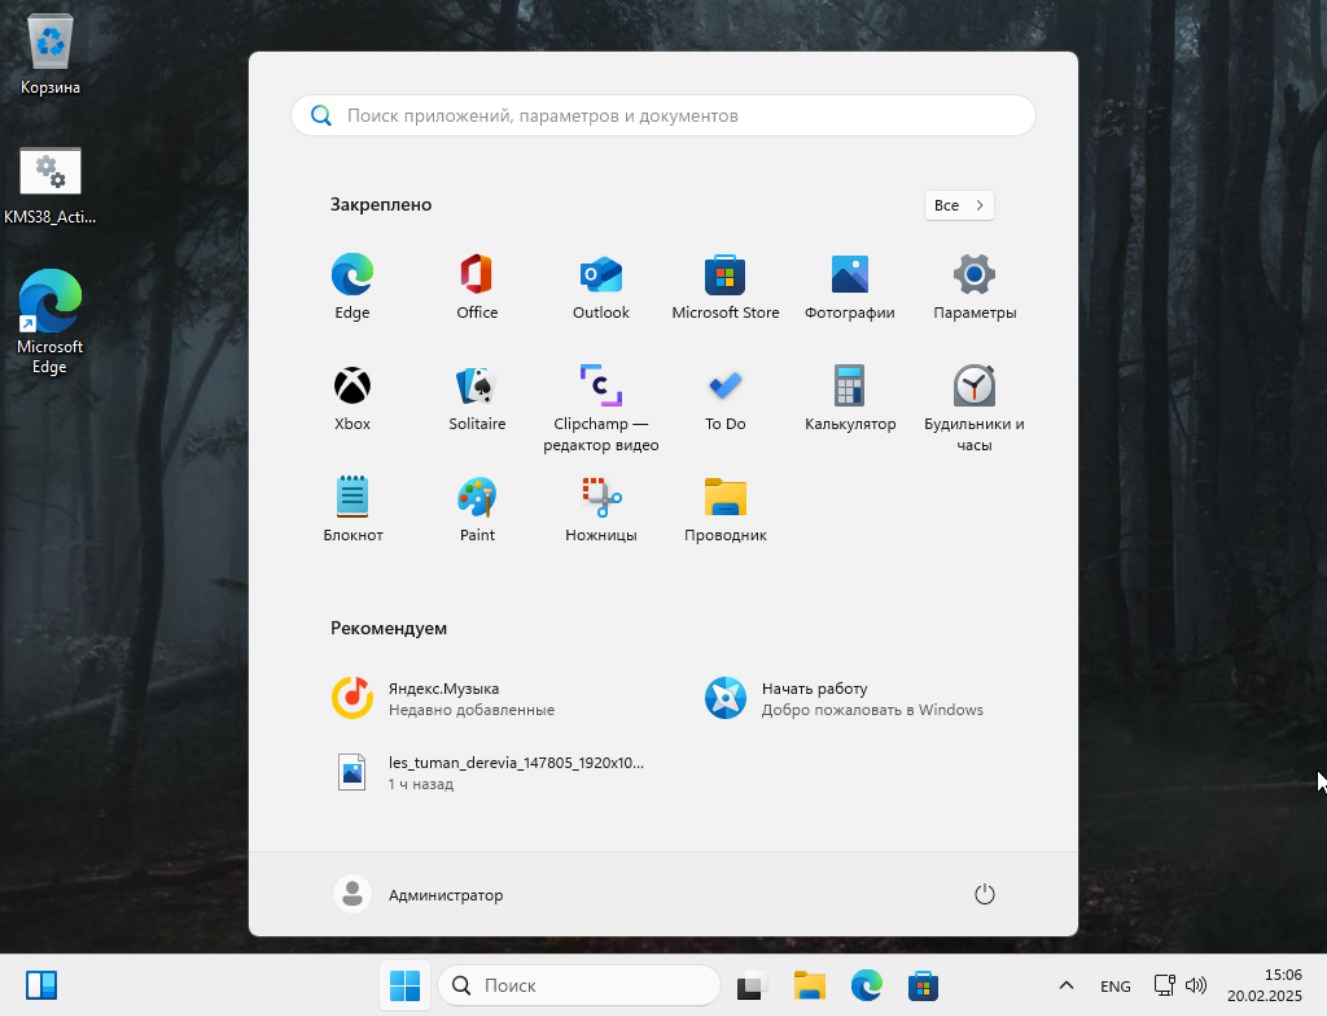
Task: Open Блокнот from pinned apps
Action: point(352,509)
